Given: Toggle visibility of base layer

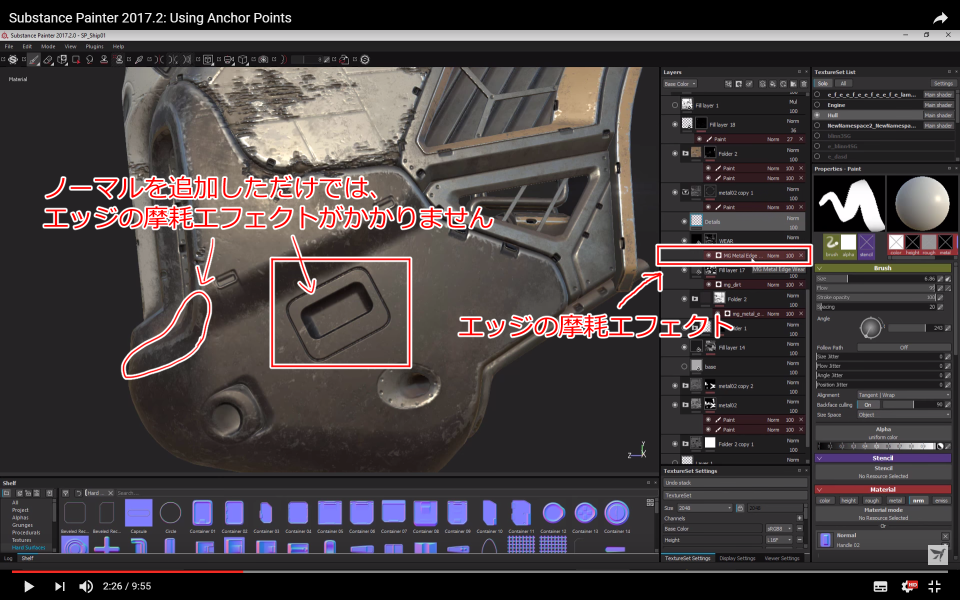Looking at the screenshot, I should click(x=684, y=366).
